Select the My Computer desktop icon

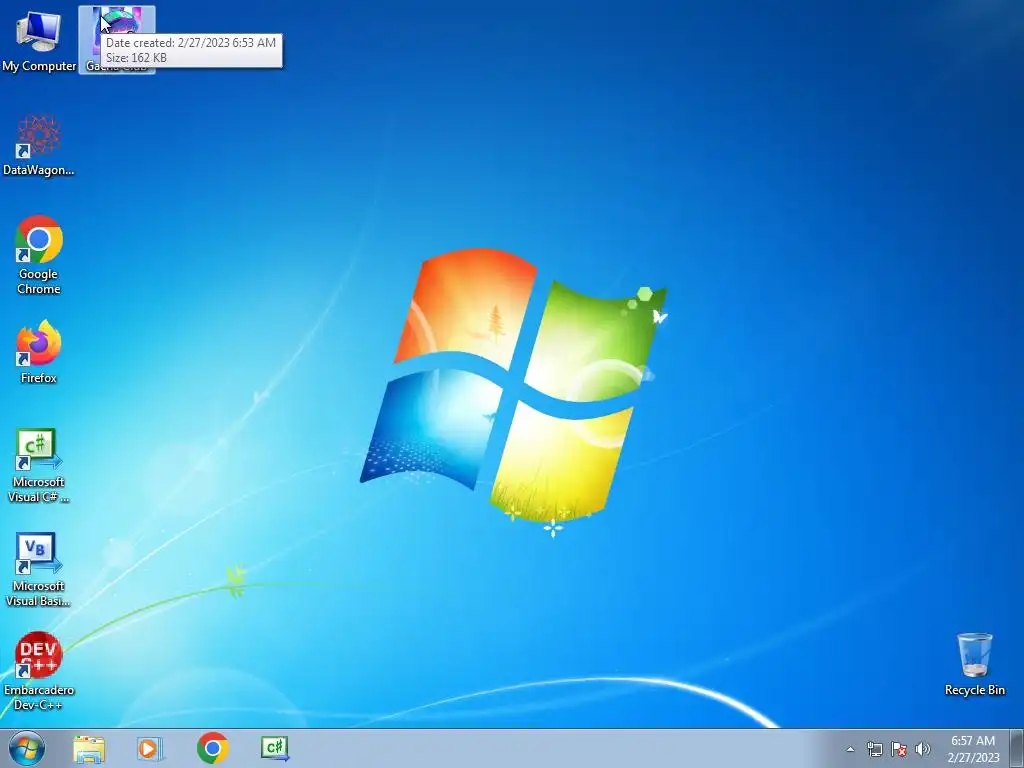pos(39,39)
